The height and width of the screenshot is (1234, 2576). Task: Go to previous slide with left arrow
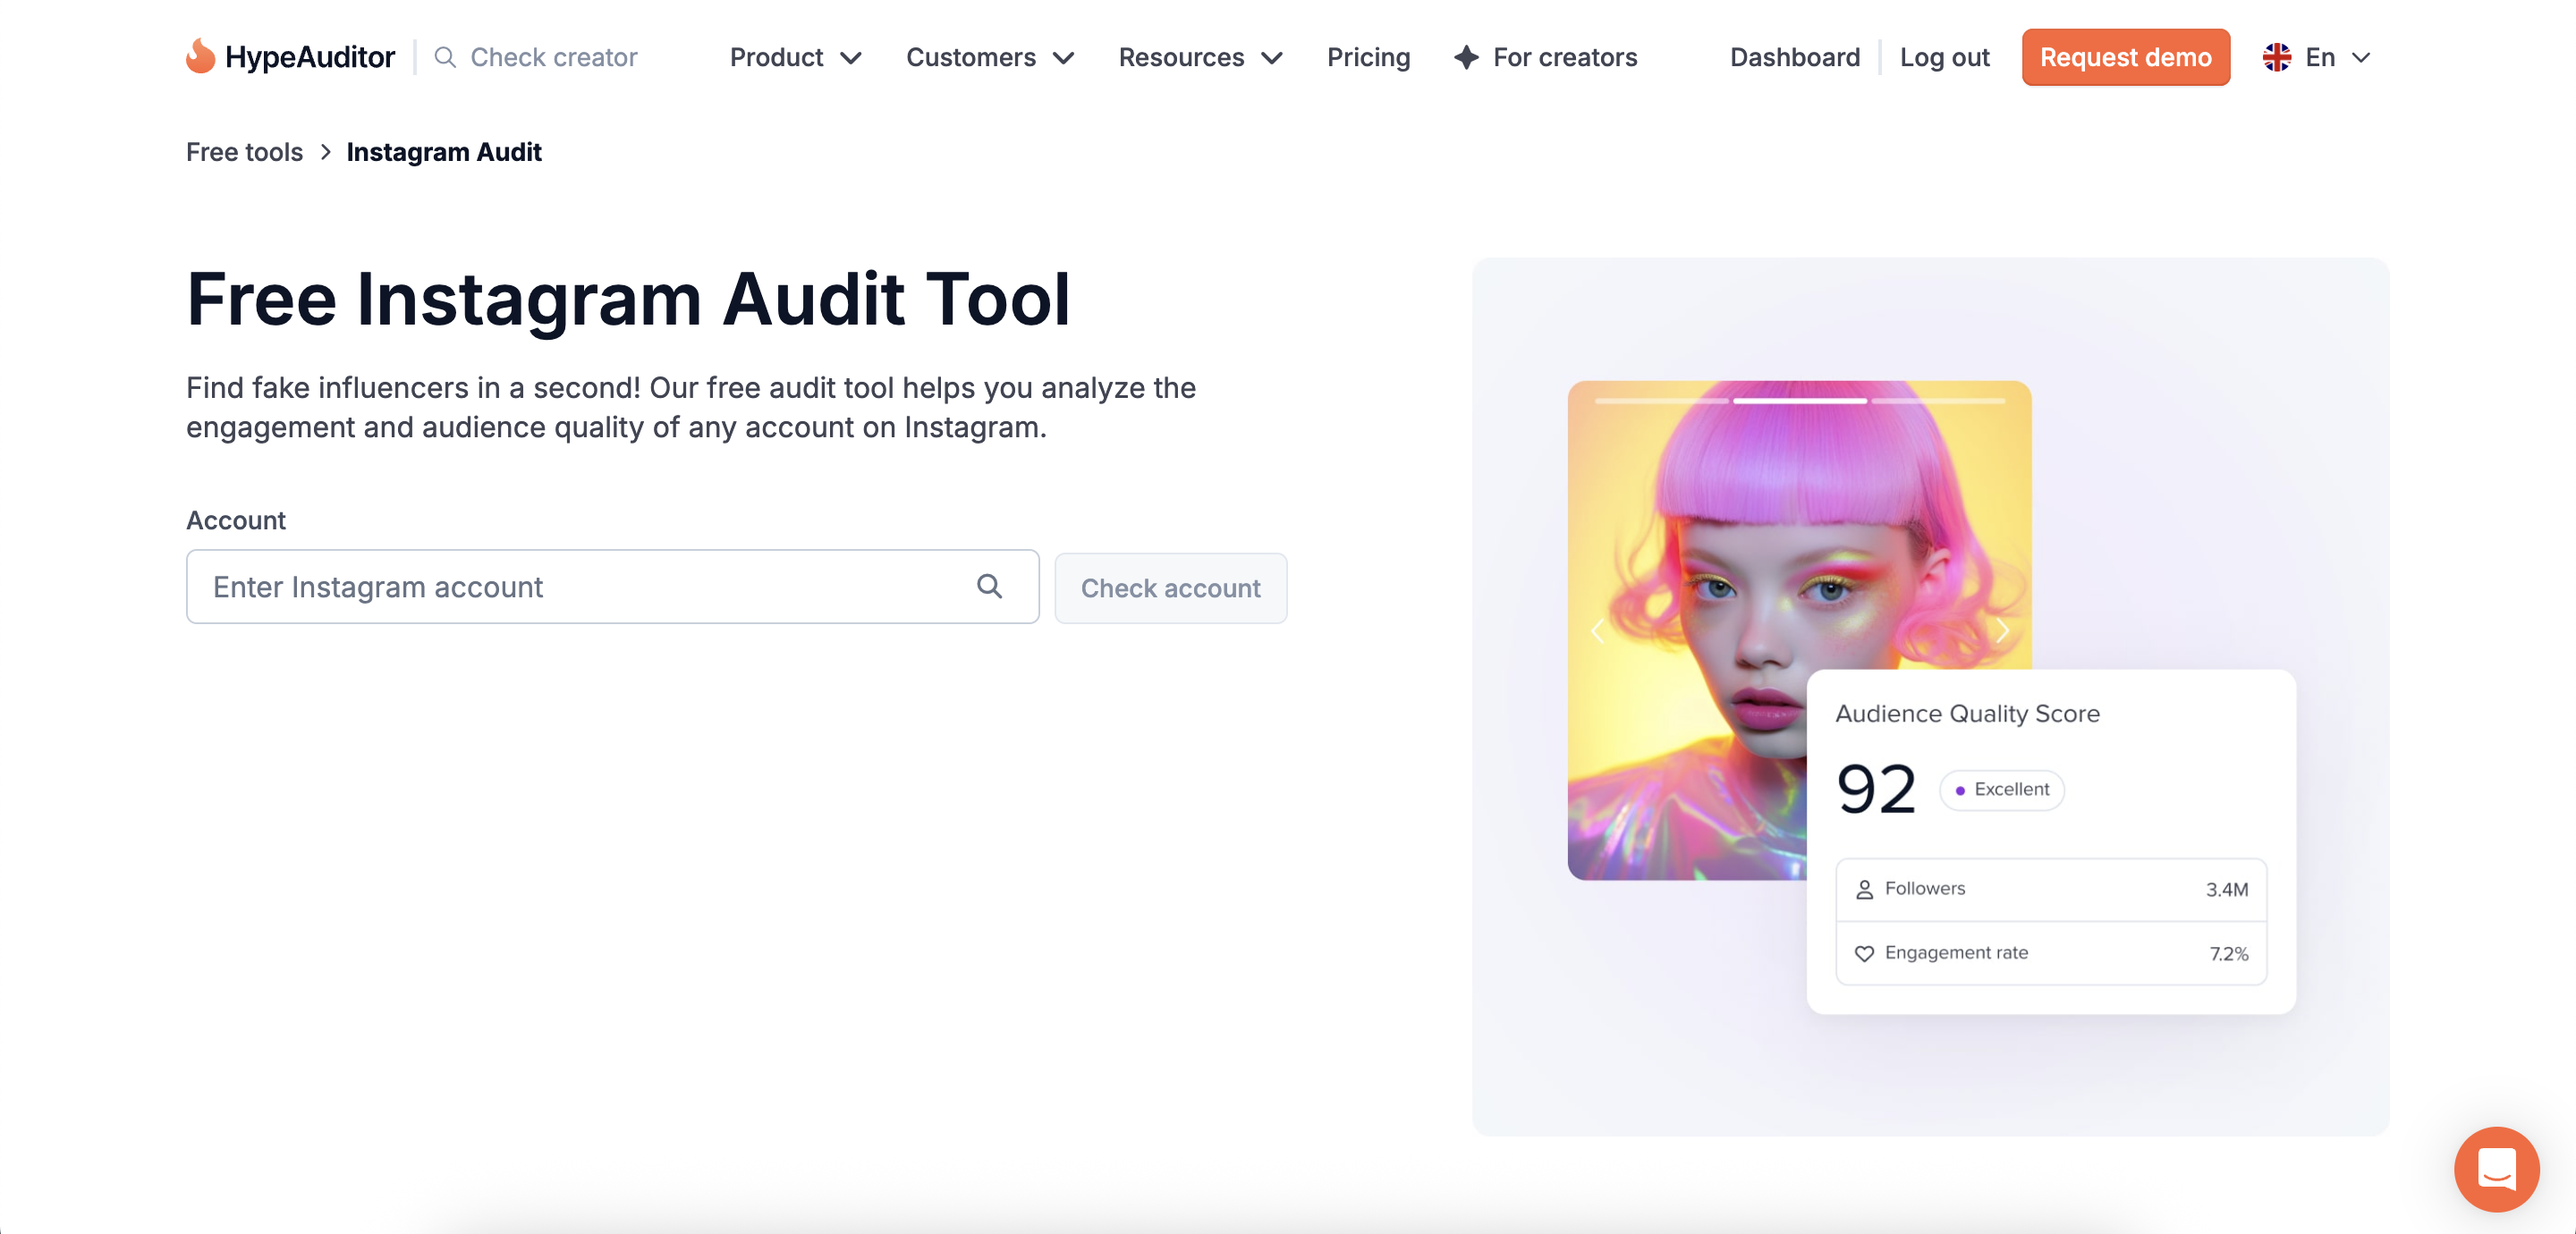click(x=1597, y=631)
